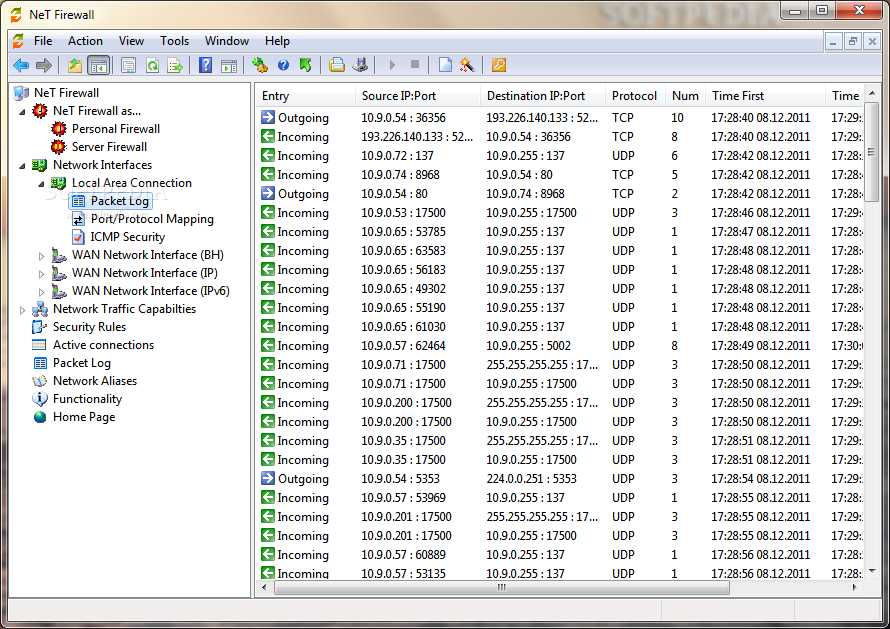
Task: Open the Tools menu
Action: pos(174,41)
